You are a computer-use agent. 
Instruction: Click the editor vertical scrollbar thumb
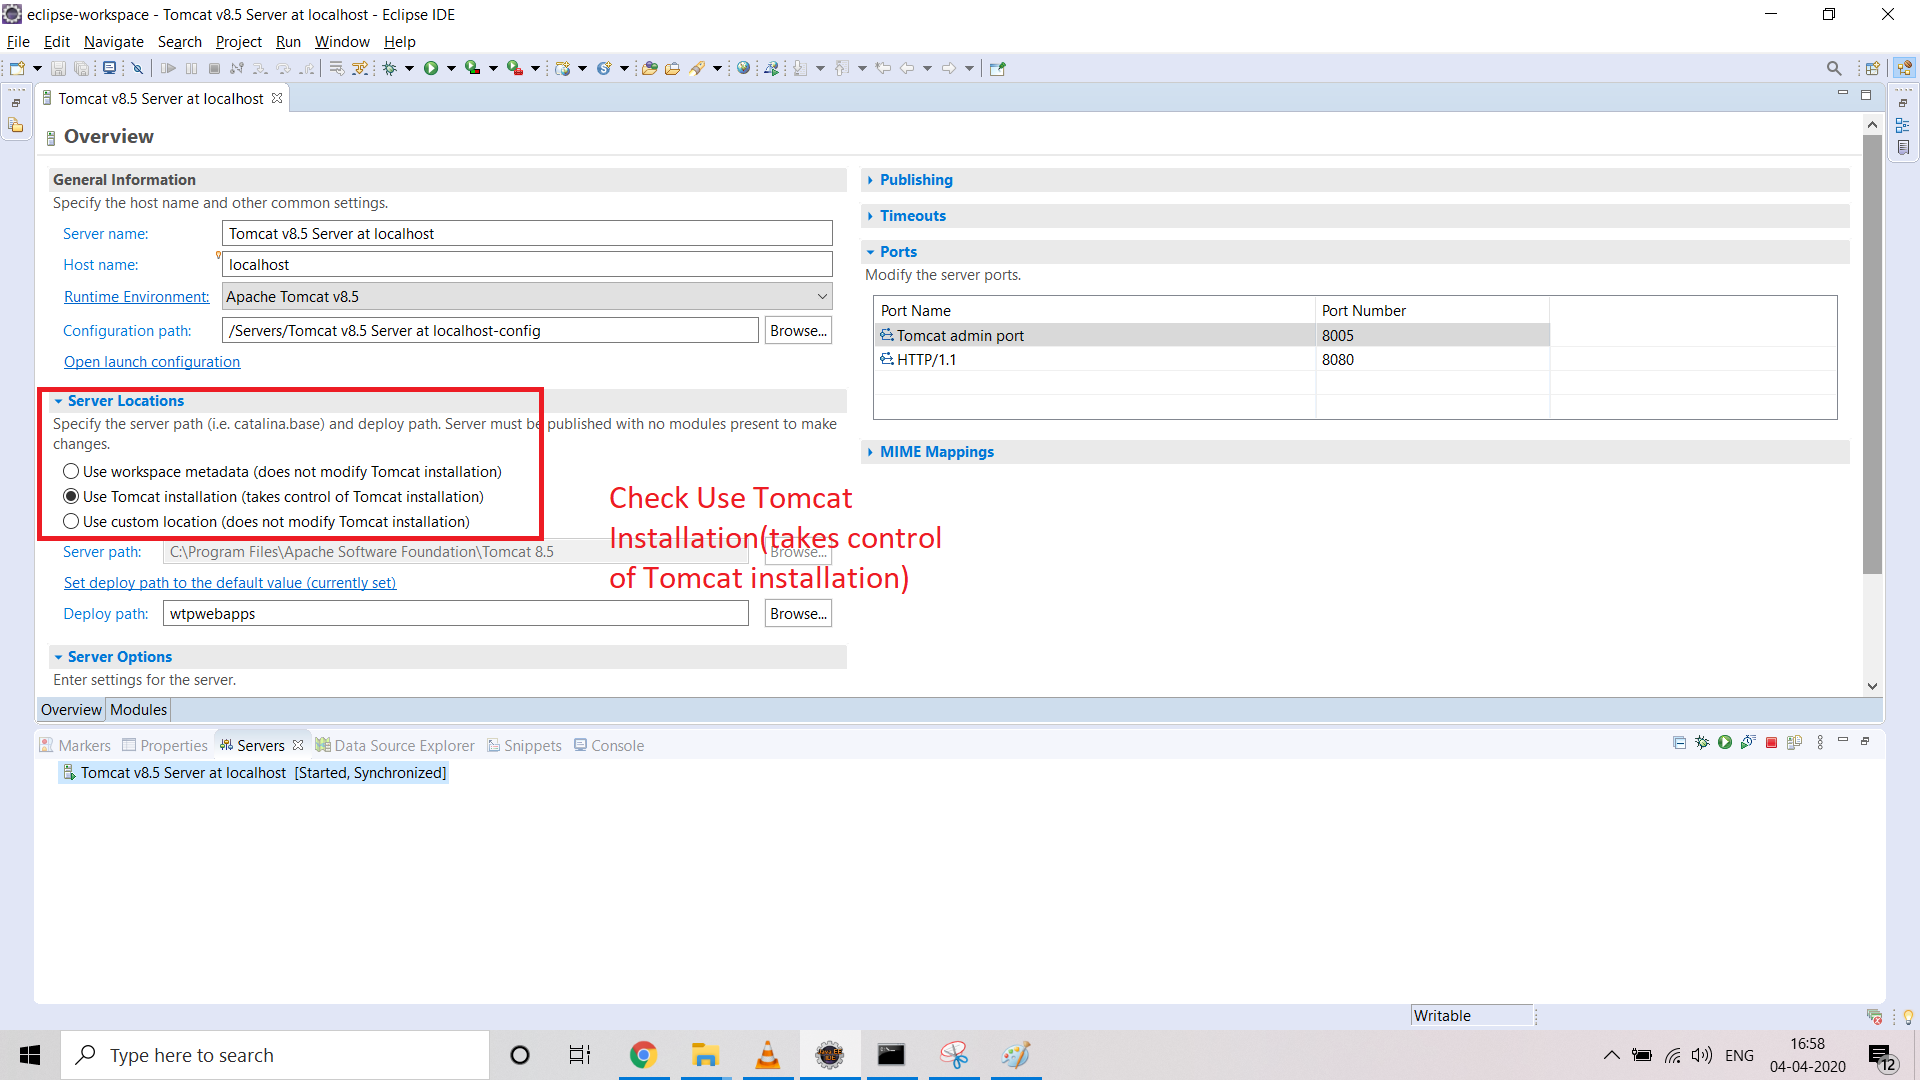[1872, 355]
